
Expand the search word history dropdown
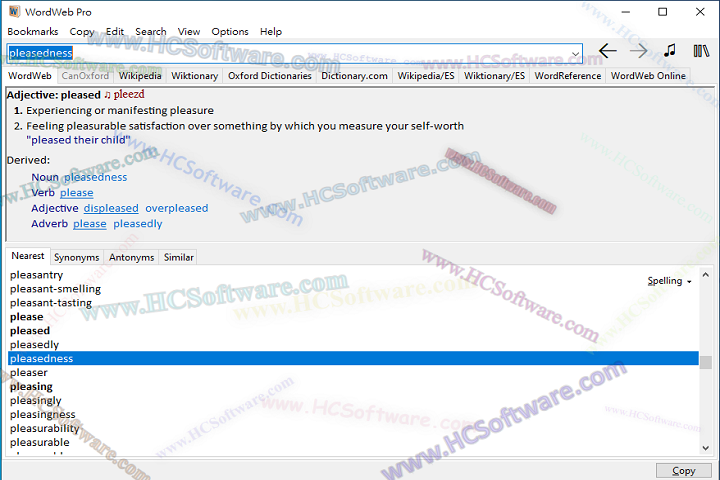coord(575,54)
